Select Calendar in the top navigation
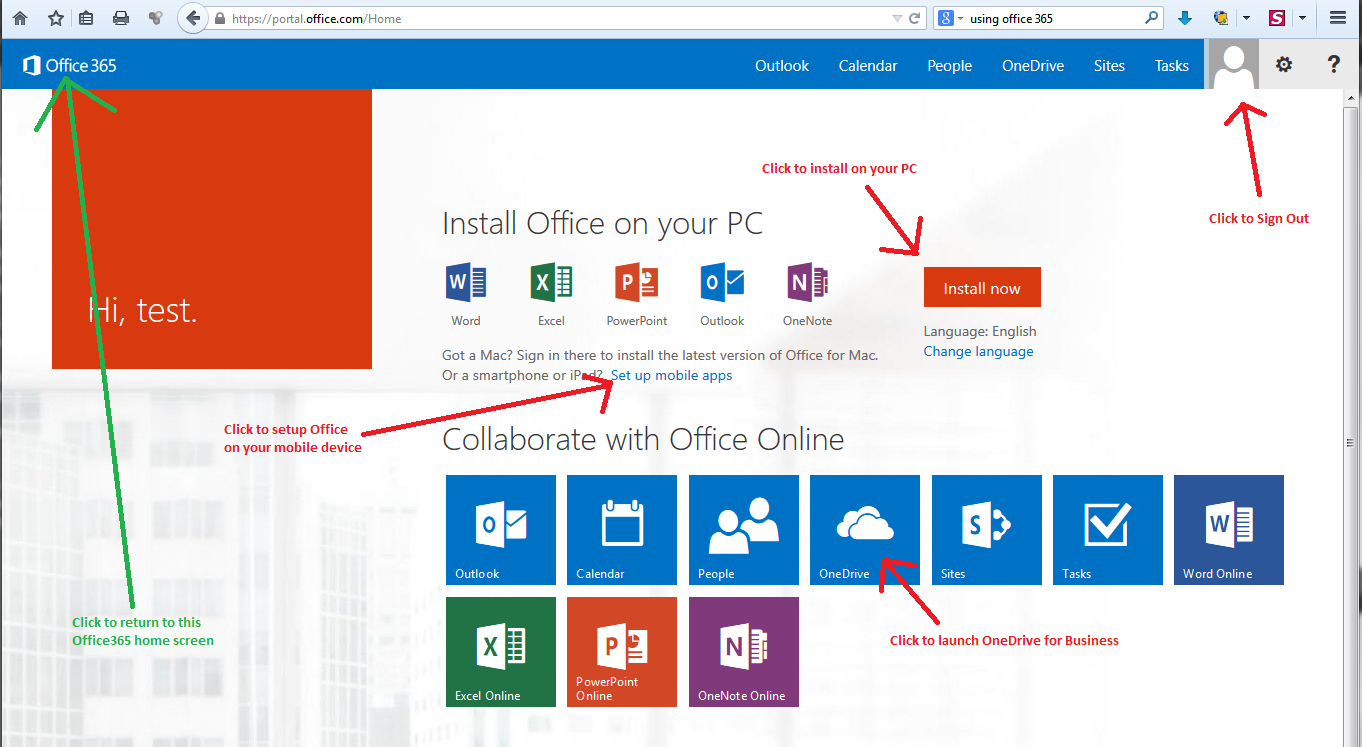The width and height of the screenshot is (1362, 747). 868,66
